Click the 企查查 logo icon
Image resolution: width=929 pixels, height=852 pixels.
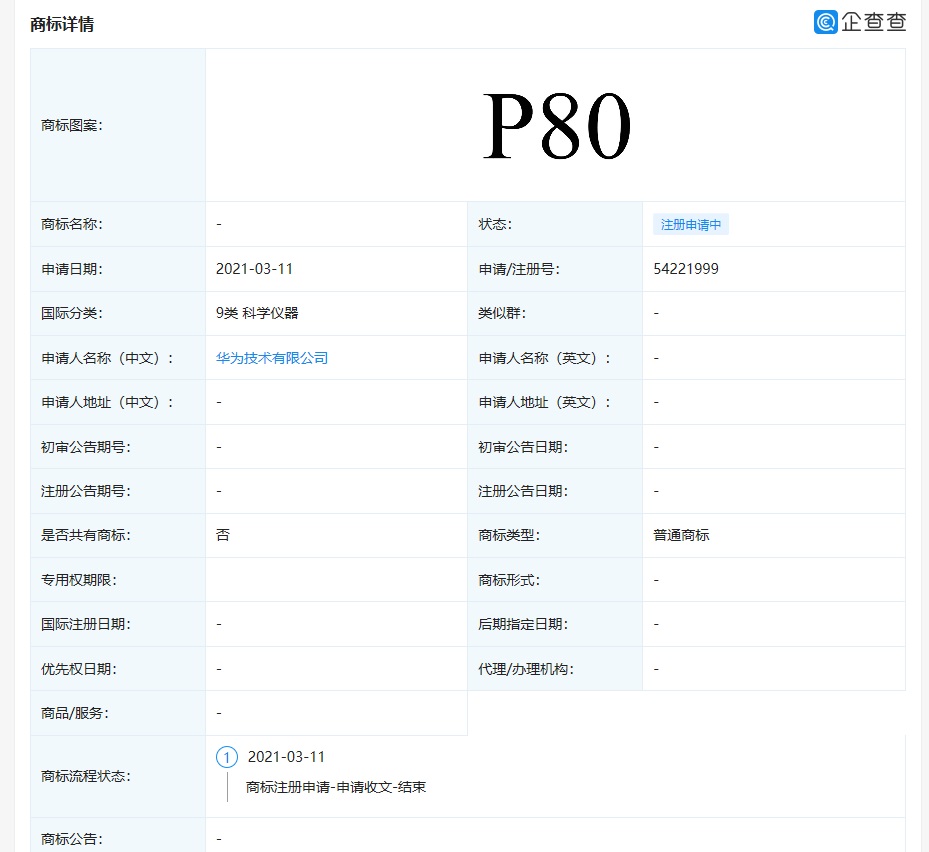click(825, 22)
